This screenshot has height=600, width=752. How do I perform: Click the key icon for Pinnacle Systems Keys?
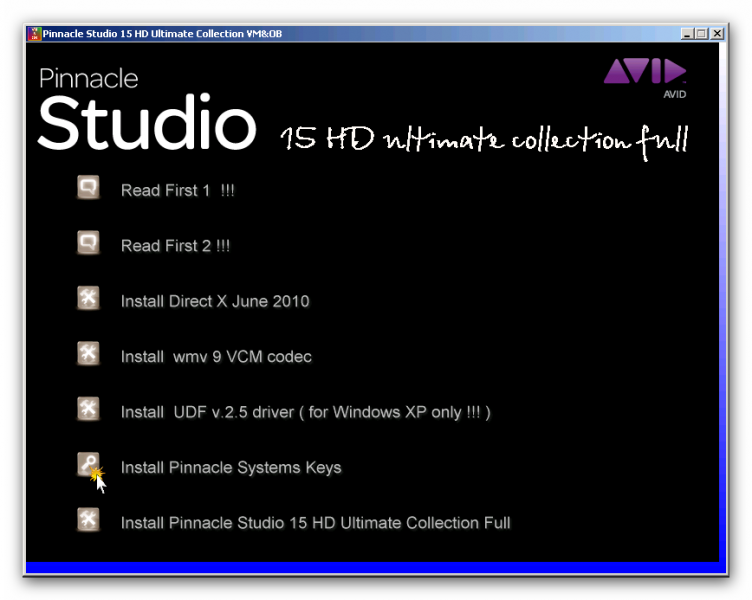click(88, 464)
